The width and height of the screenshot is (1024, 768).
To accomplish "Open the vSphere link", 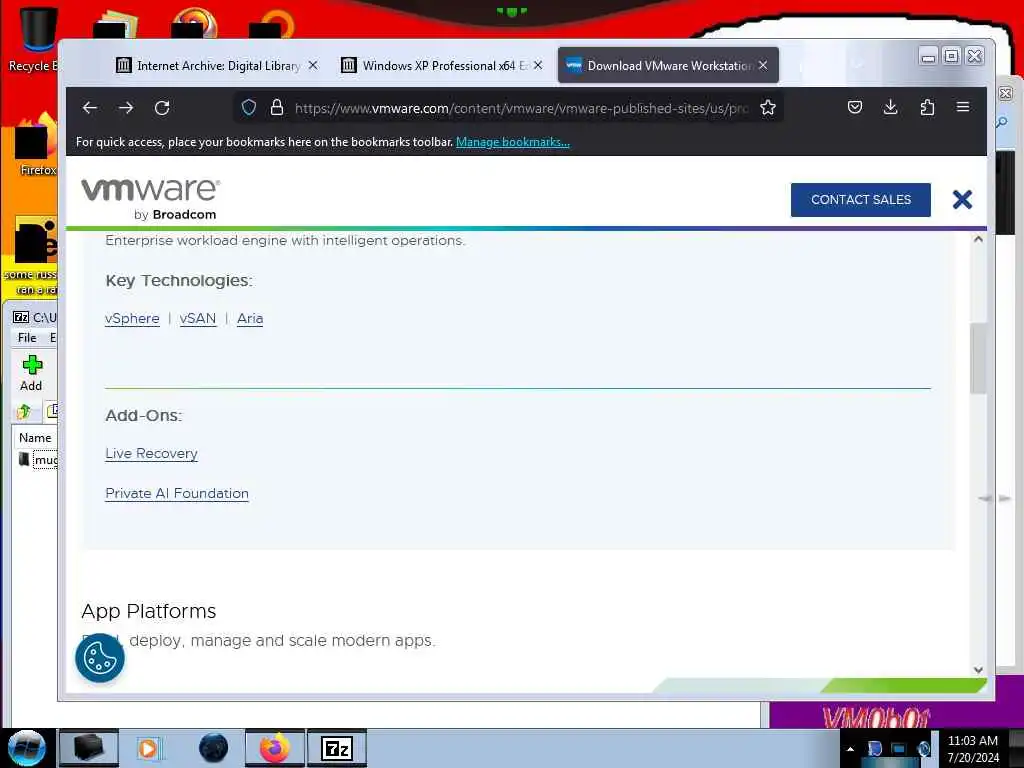I will point(132,319).
